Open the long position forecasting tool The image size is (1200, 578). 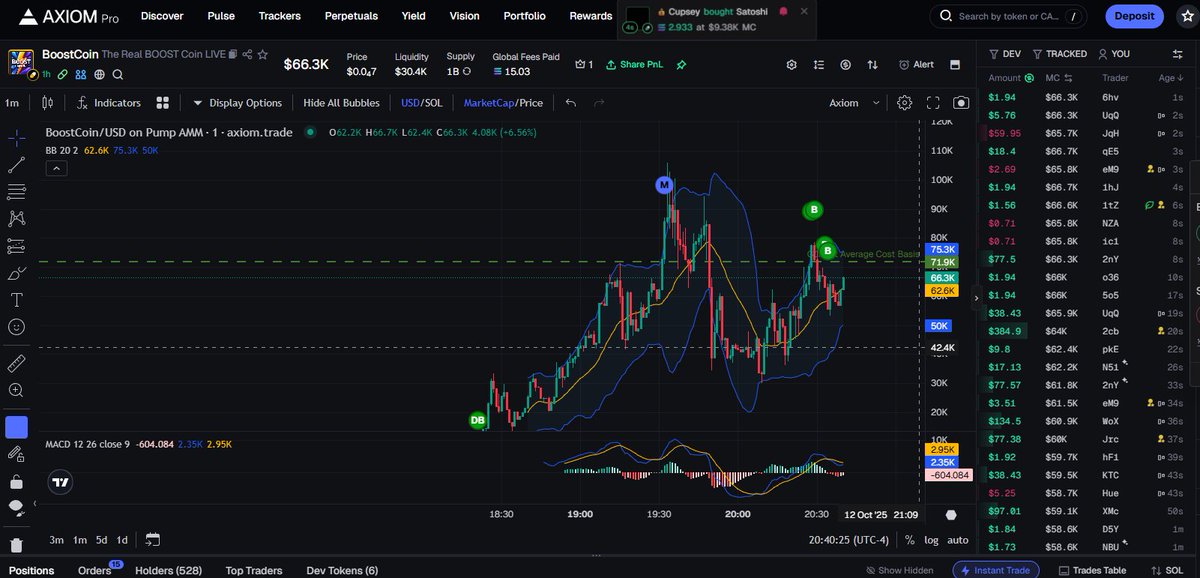tap(16, 246)
